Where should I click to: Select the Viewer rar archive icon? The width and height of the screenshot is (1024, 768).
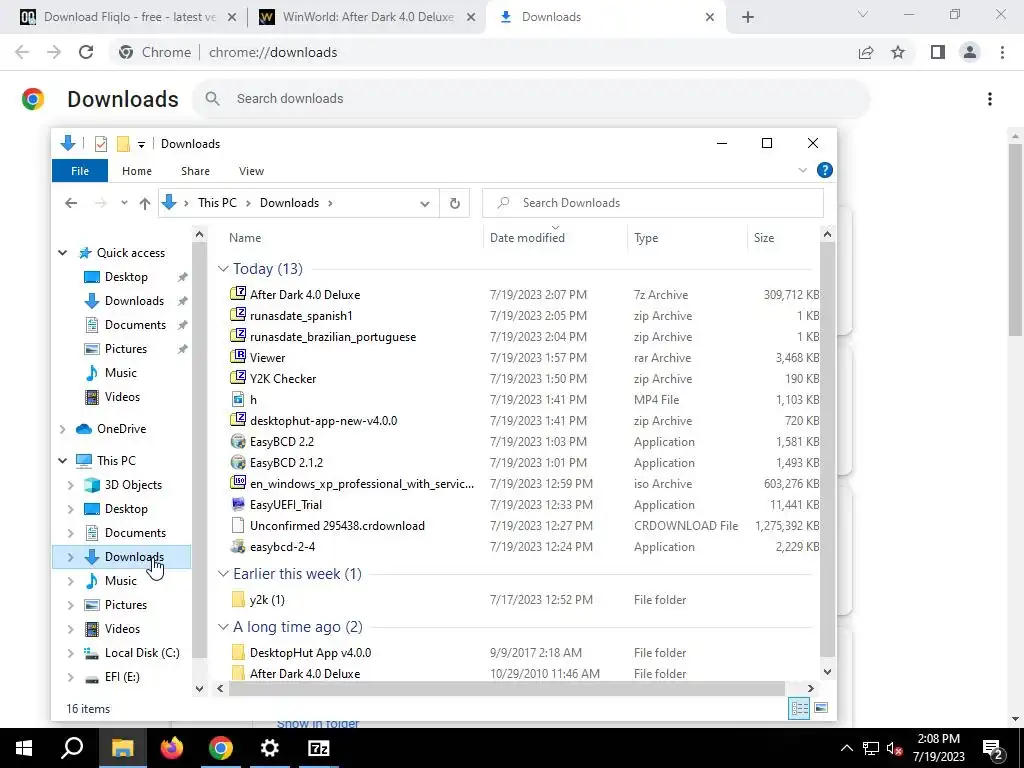pos(238,357)
